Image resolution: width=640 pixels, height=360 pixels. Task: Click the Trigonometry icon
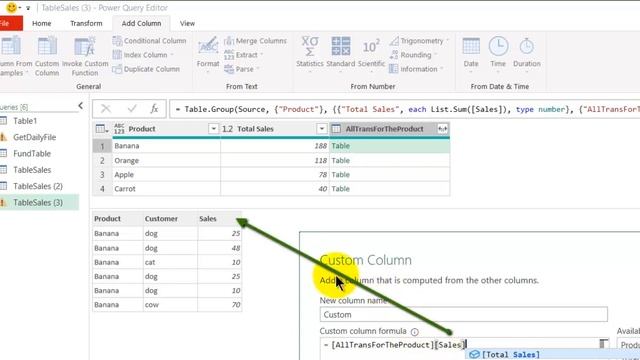pyautogui.click(x=394, y=41)
